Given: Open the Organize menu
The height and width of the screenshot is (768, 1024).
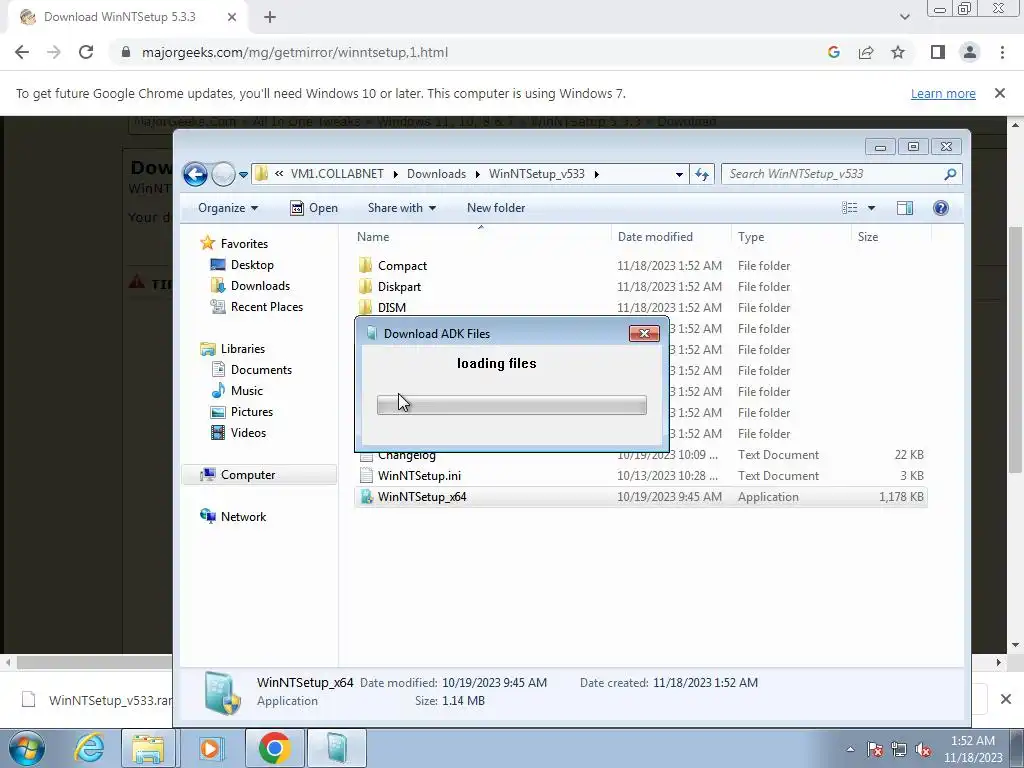Looking at the screenshot, I should click(228, 208).
